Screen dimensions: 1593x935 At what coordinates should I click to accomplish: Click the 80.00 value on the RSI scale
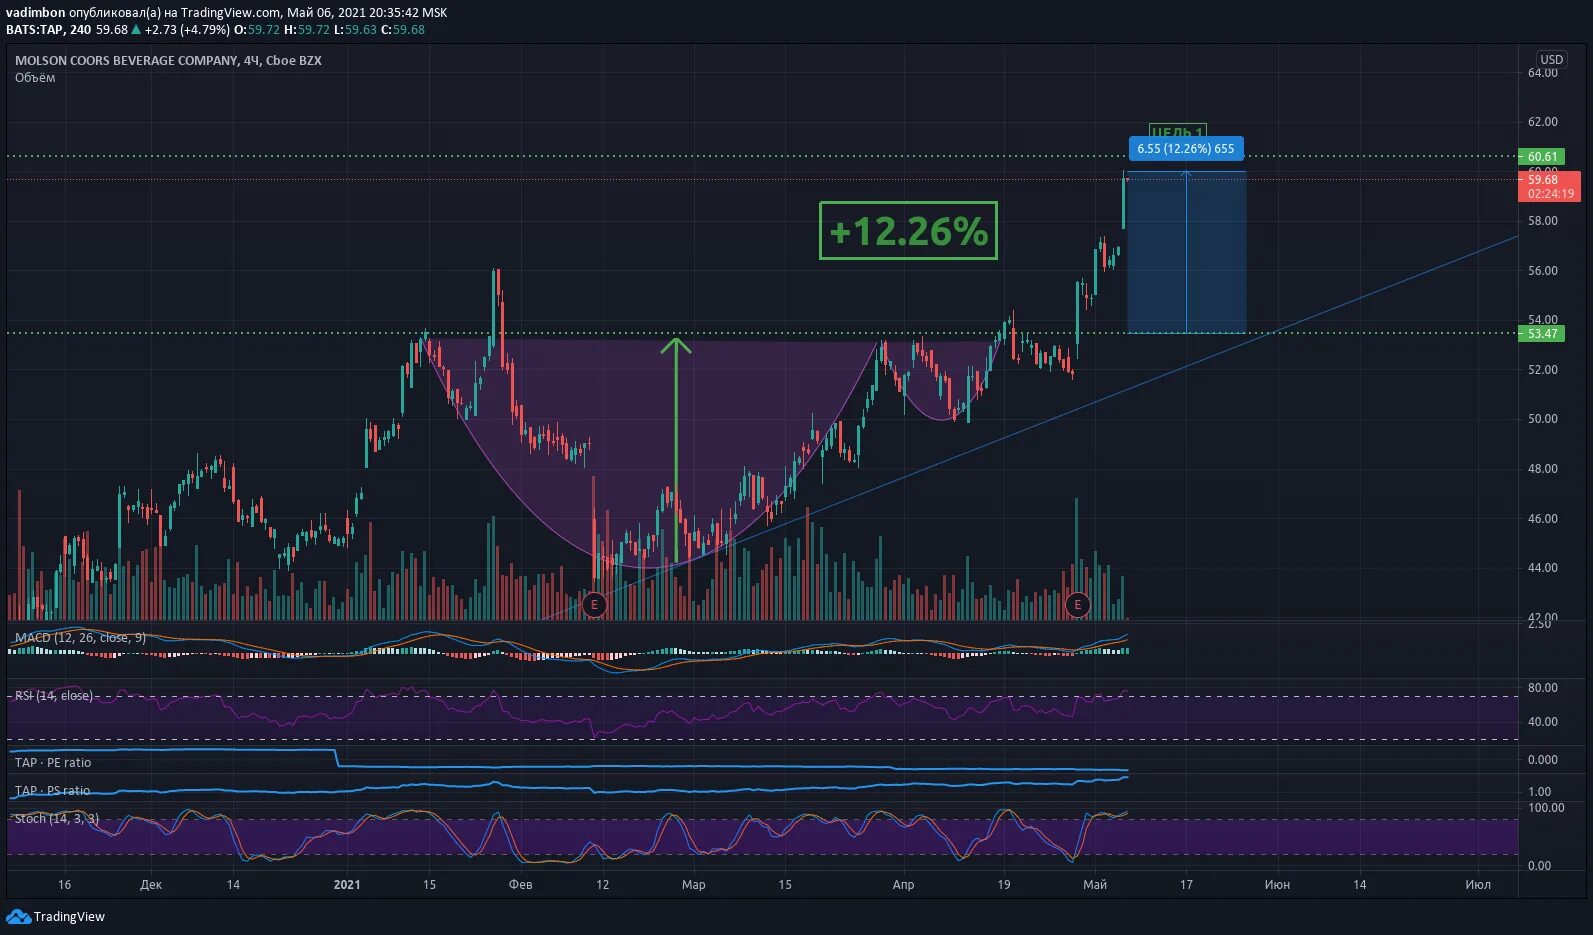pos(1543,687)
